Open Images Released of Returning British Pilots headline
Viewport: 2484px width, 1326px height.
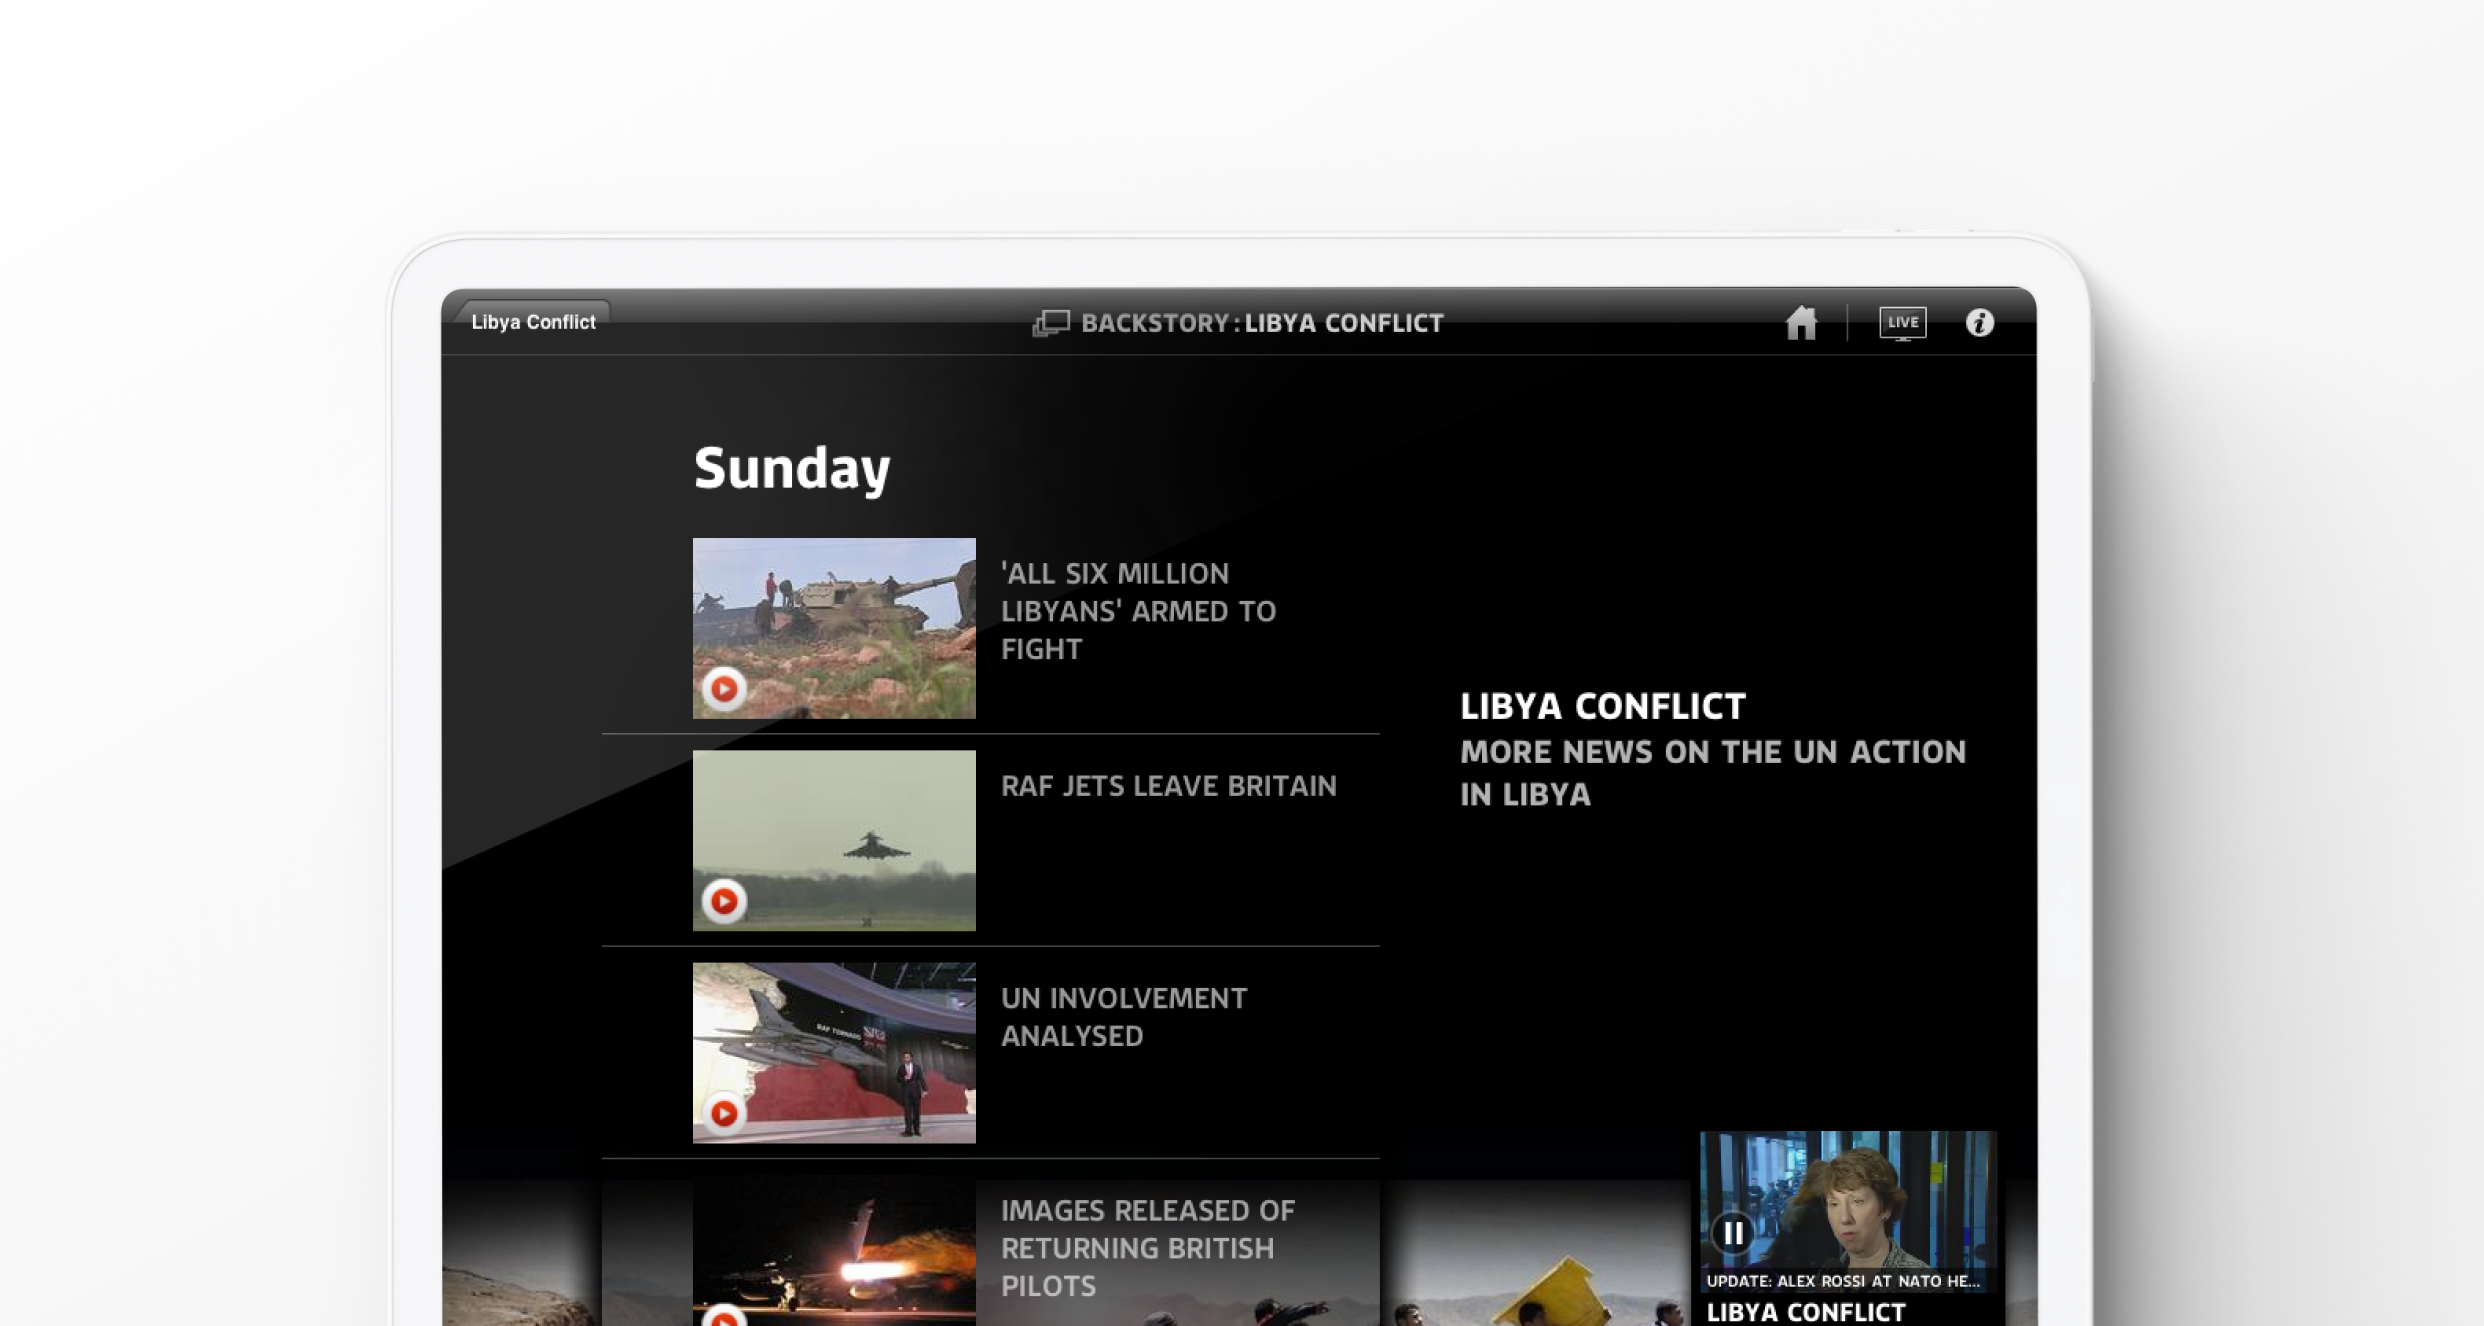pos(1147,1248)
